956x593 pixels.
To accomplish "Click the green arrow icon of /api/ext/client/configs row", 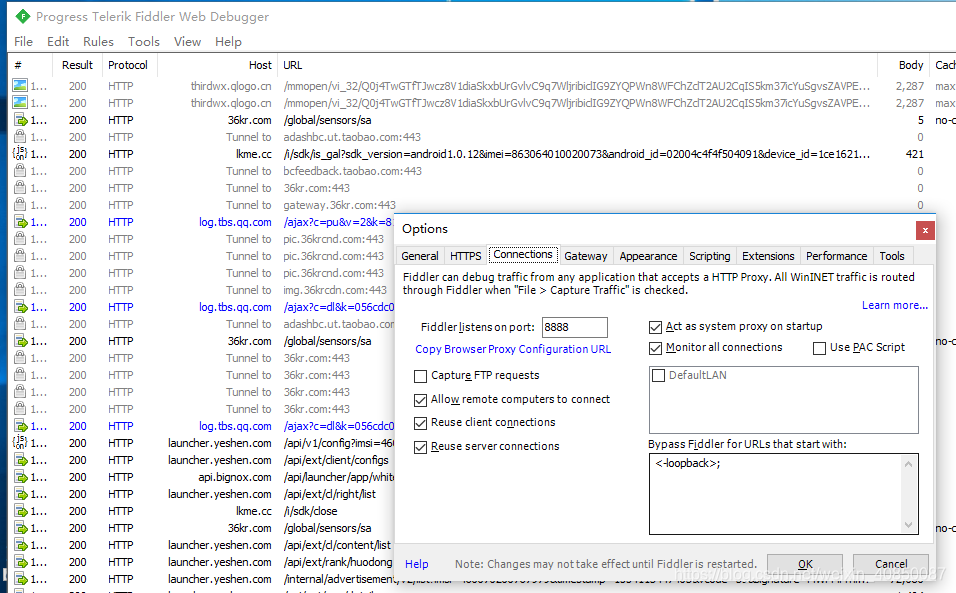I will [21, 460].
